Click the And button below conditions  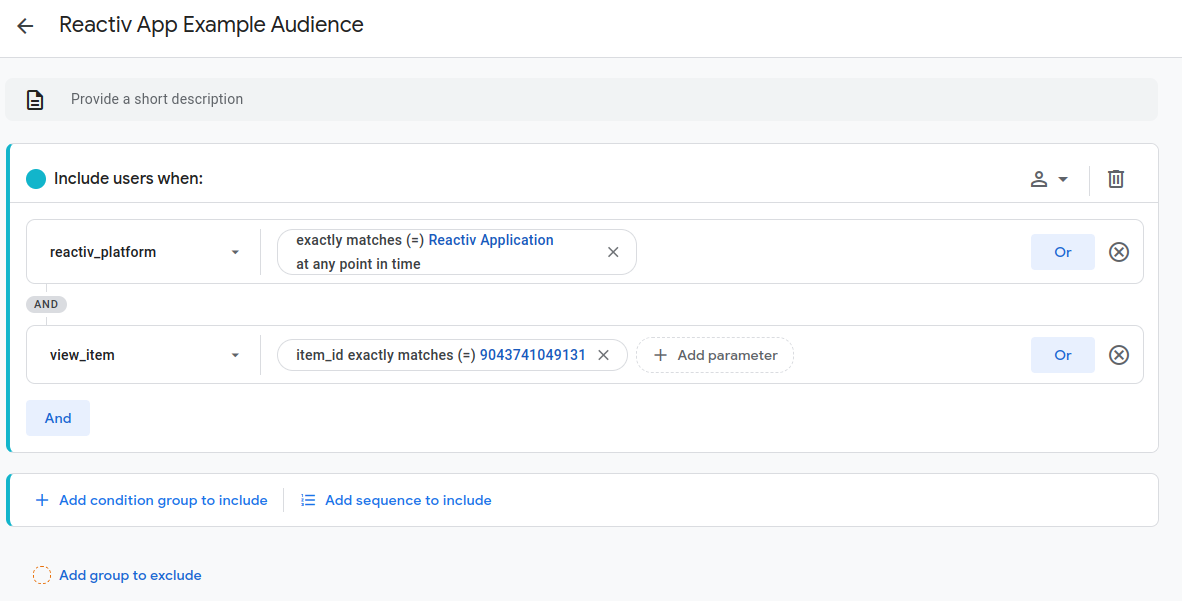click(x=58, y=418)
